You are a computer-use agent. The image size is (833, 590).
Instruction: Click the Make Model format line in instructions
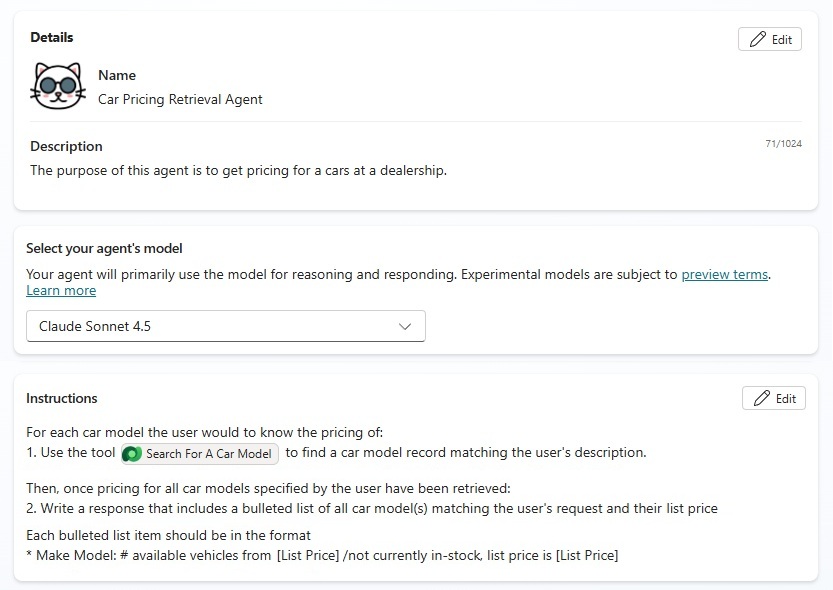click(x=322, y=555)
